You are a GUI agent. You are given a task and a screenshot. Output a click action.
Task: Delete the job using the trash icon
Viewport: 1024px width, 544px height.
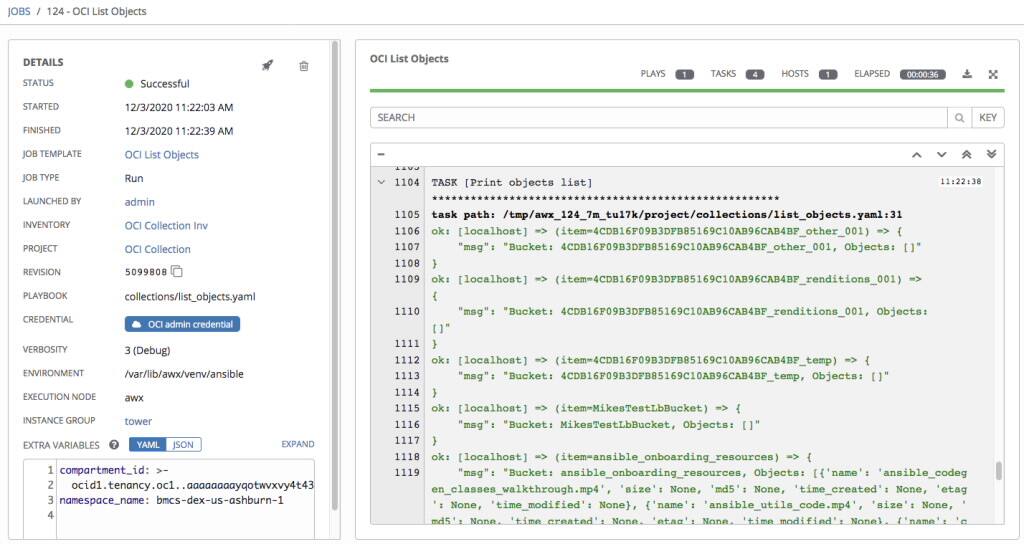[304, 66]
